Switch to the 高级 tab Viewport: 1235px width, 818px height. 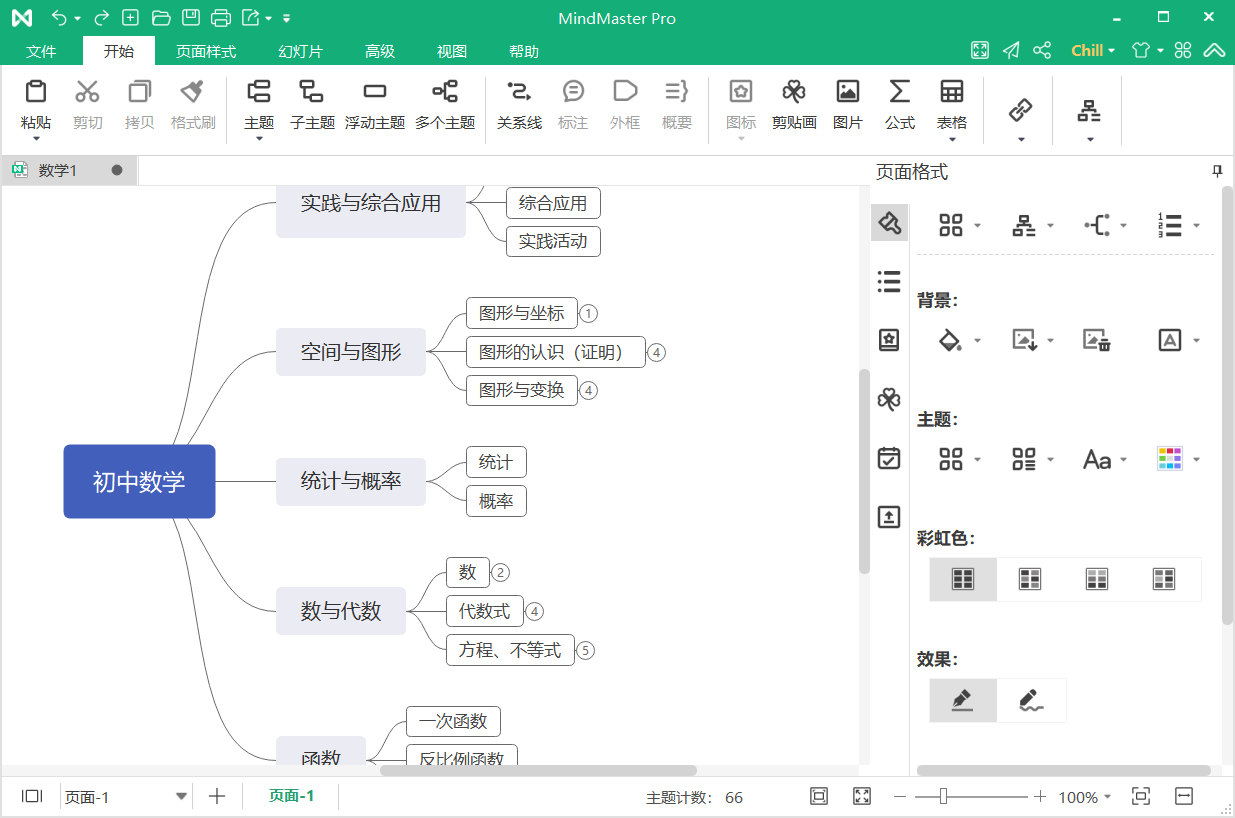[x=380, y=51]
